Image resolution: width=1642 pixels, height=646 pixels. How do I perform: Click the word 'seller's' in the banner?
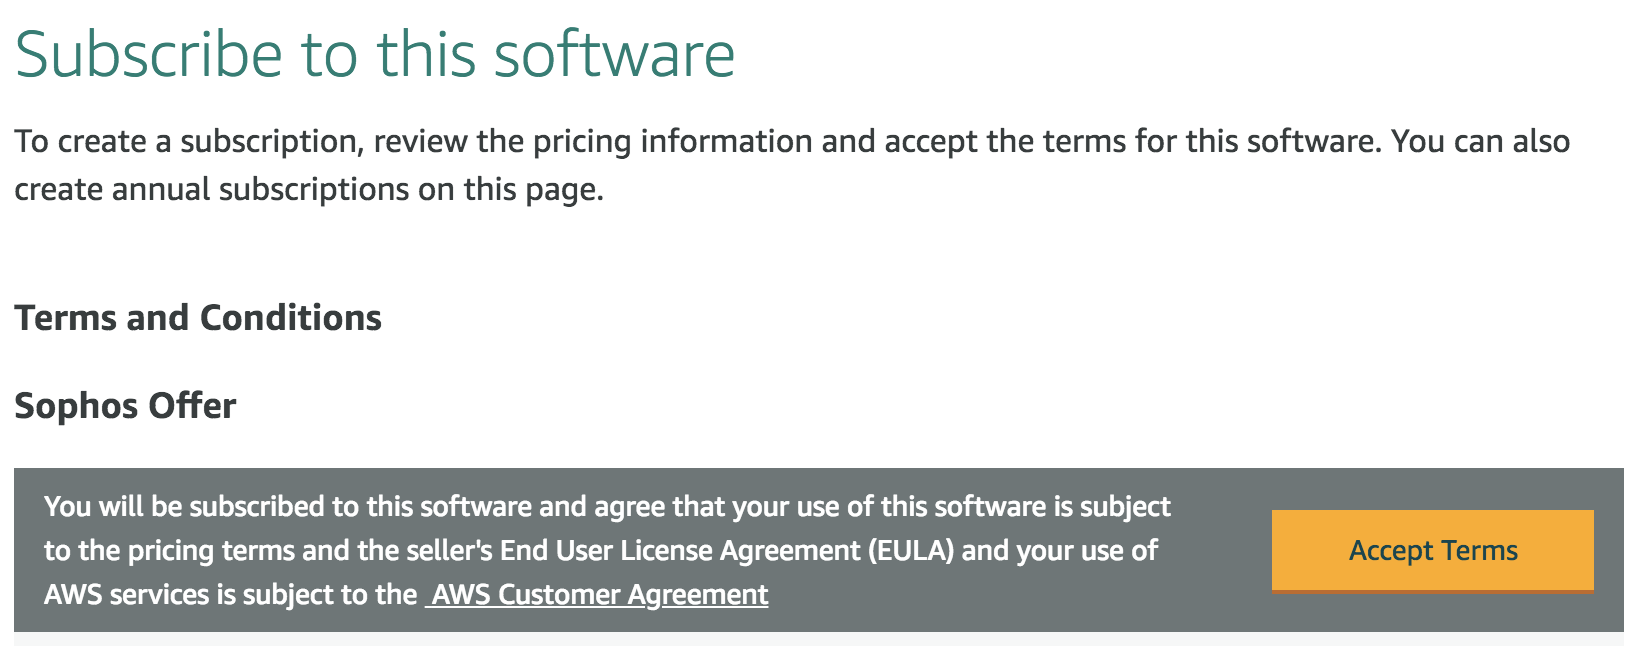coord(444,551)
